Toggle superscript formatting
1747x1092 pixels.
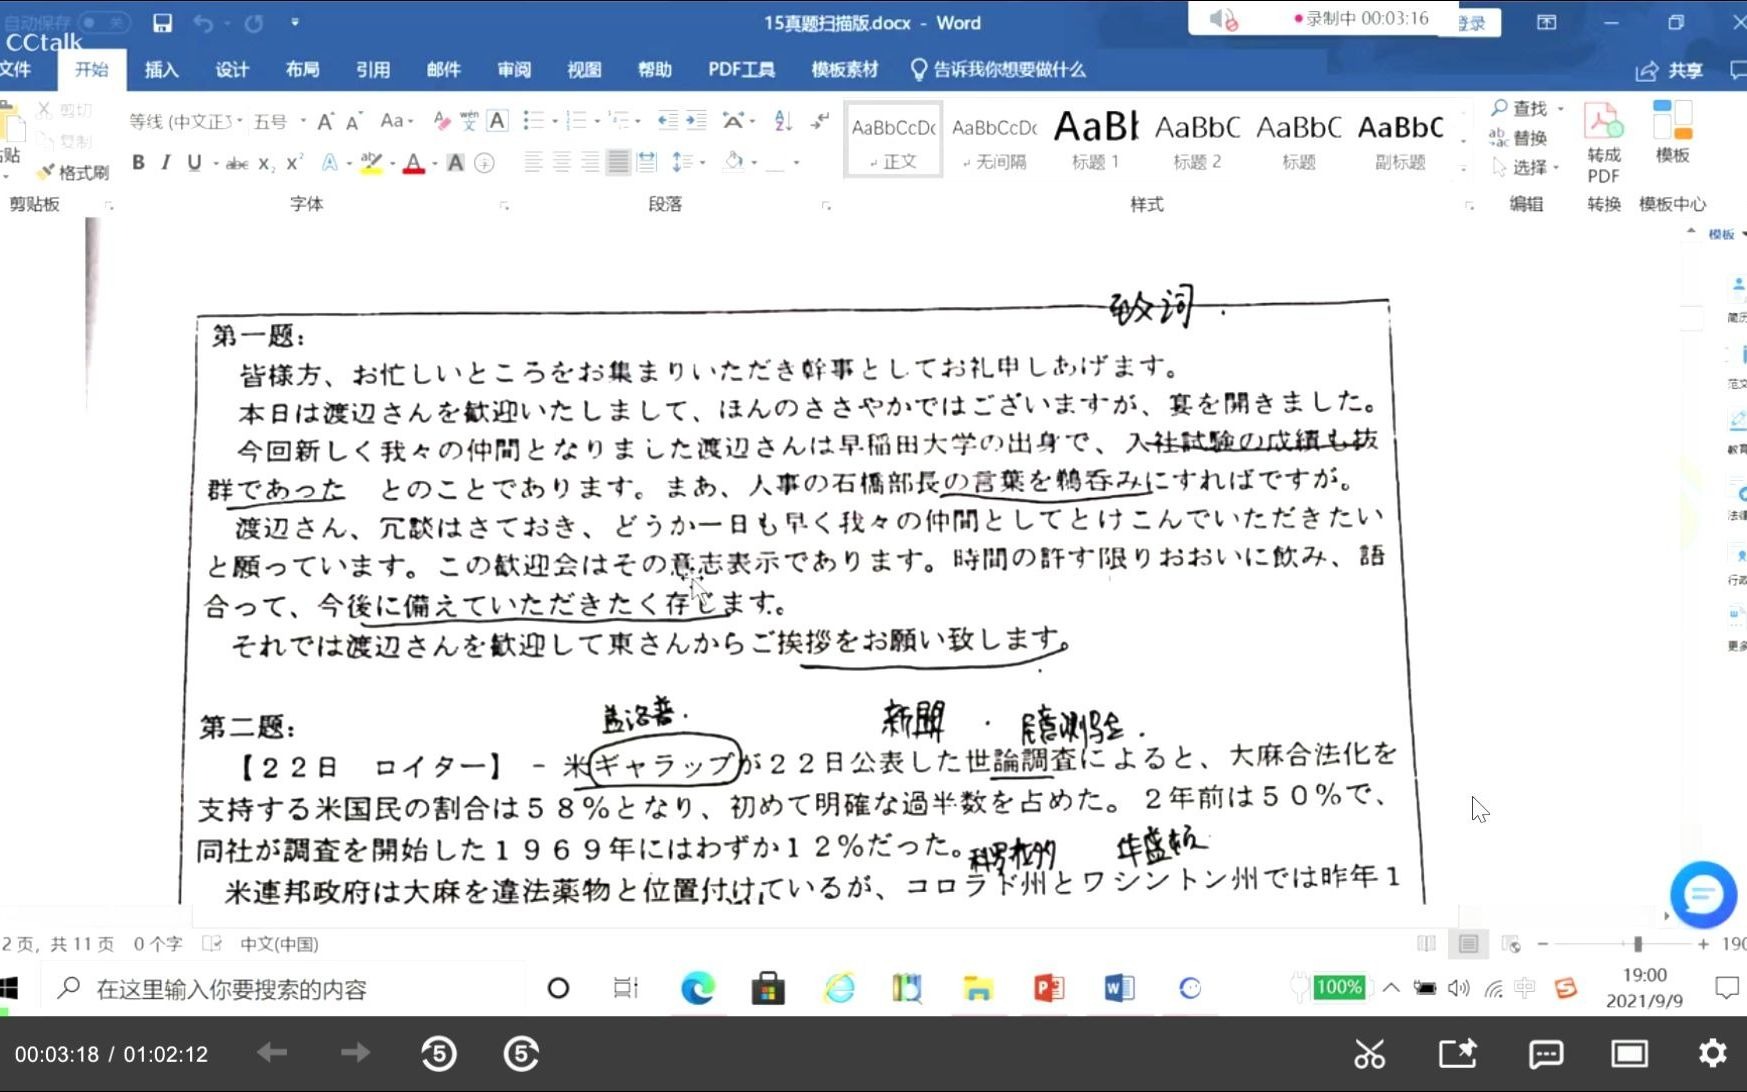pyautogui.click(x=294, y=163)
